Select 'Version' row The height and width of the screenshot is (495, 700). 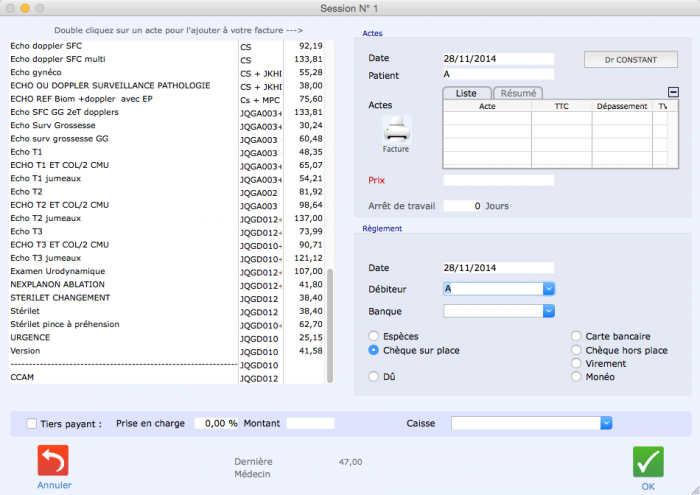pyautogui.click(x=166, y=351)
